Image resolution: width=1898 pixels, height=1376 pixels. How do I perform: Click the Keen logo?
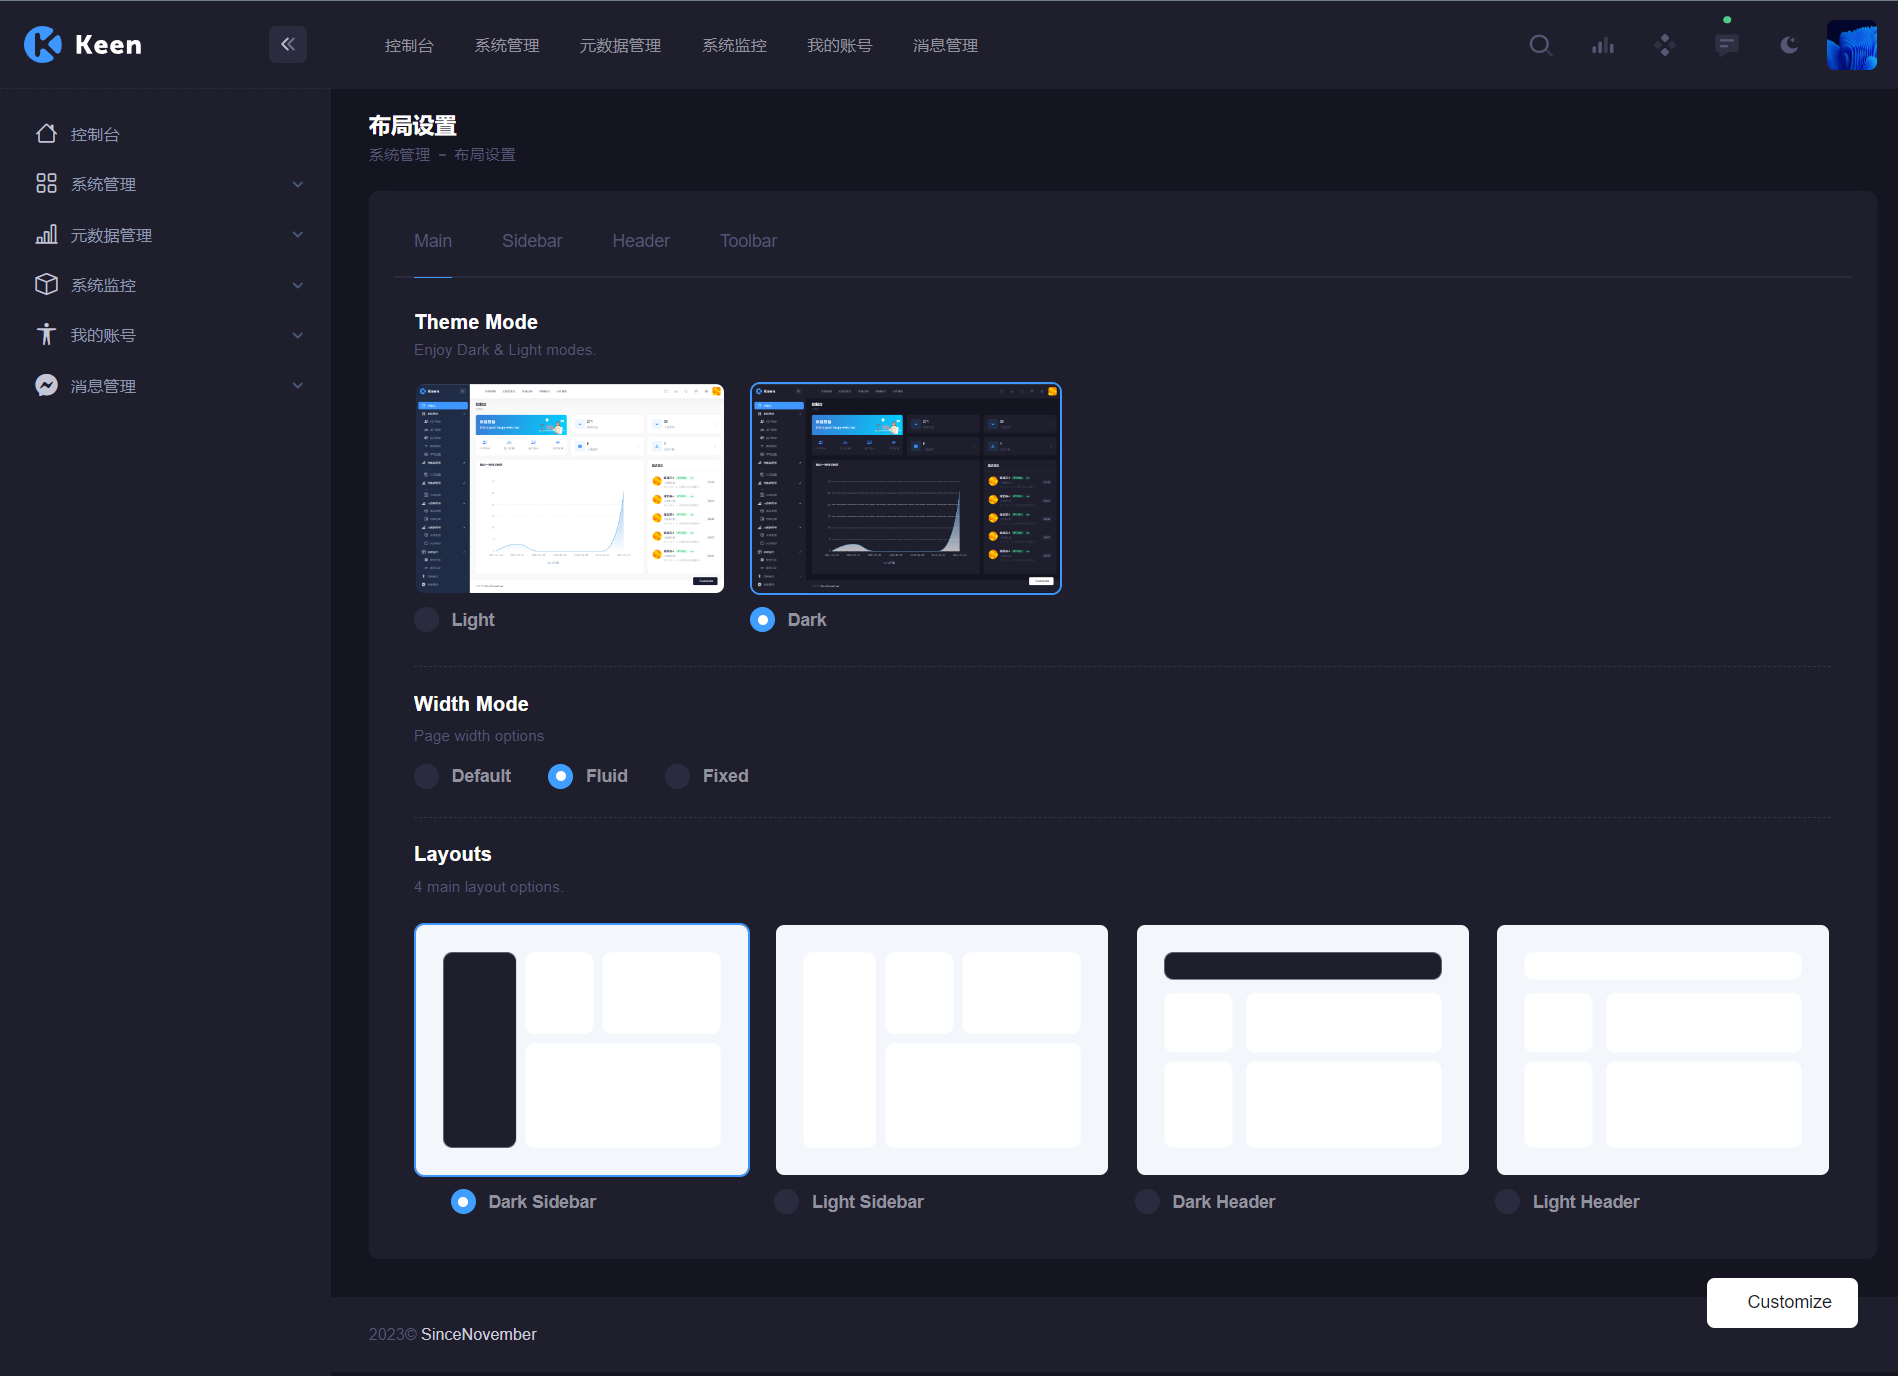pyautogui.click(x=83, y=44)
